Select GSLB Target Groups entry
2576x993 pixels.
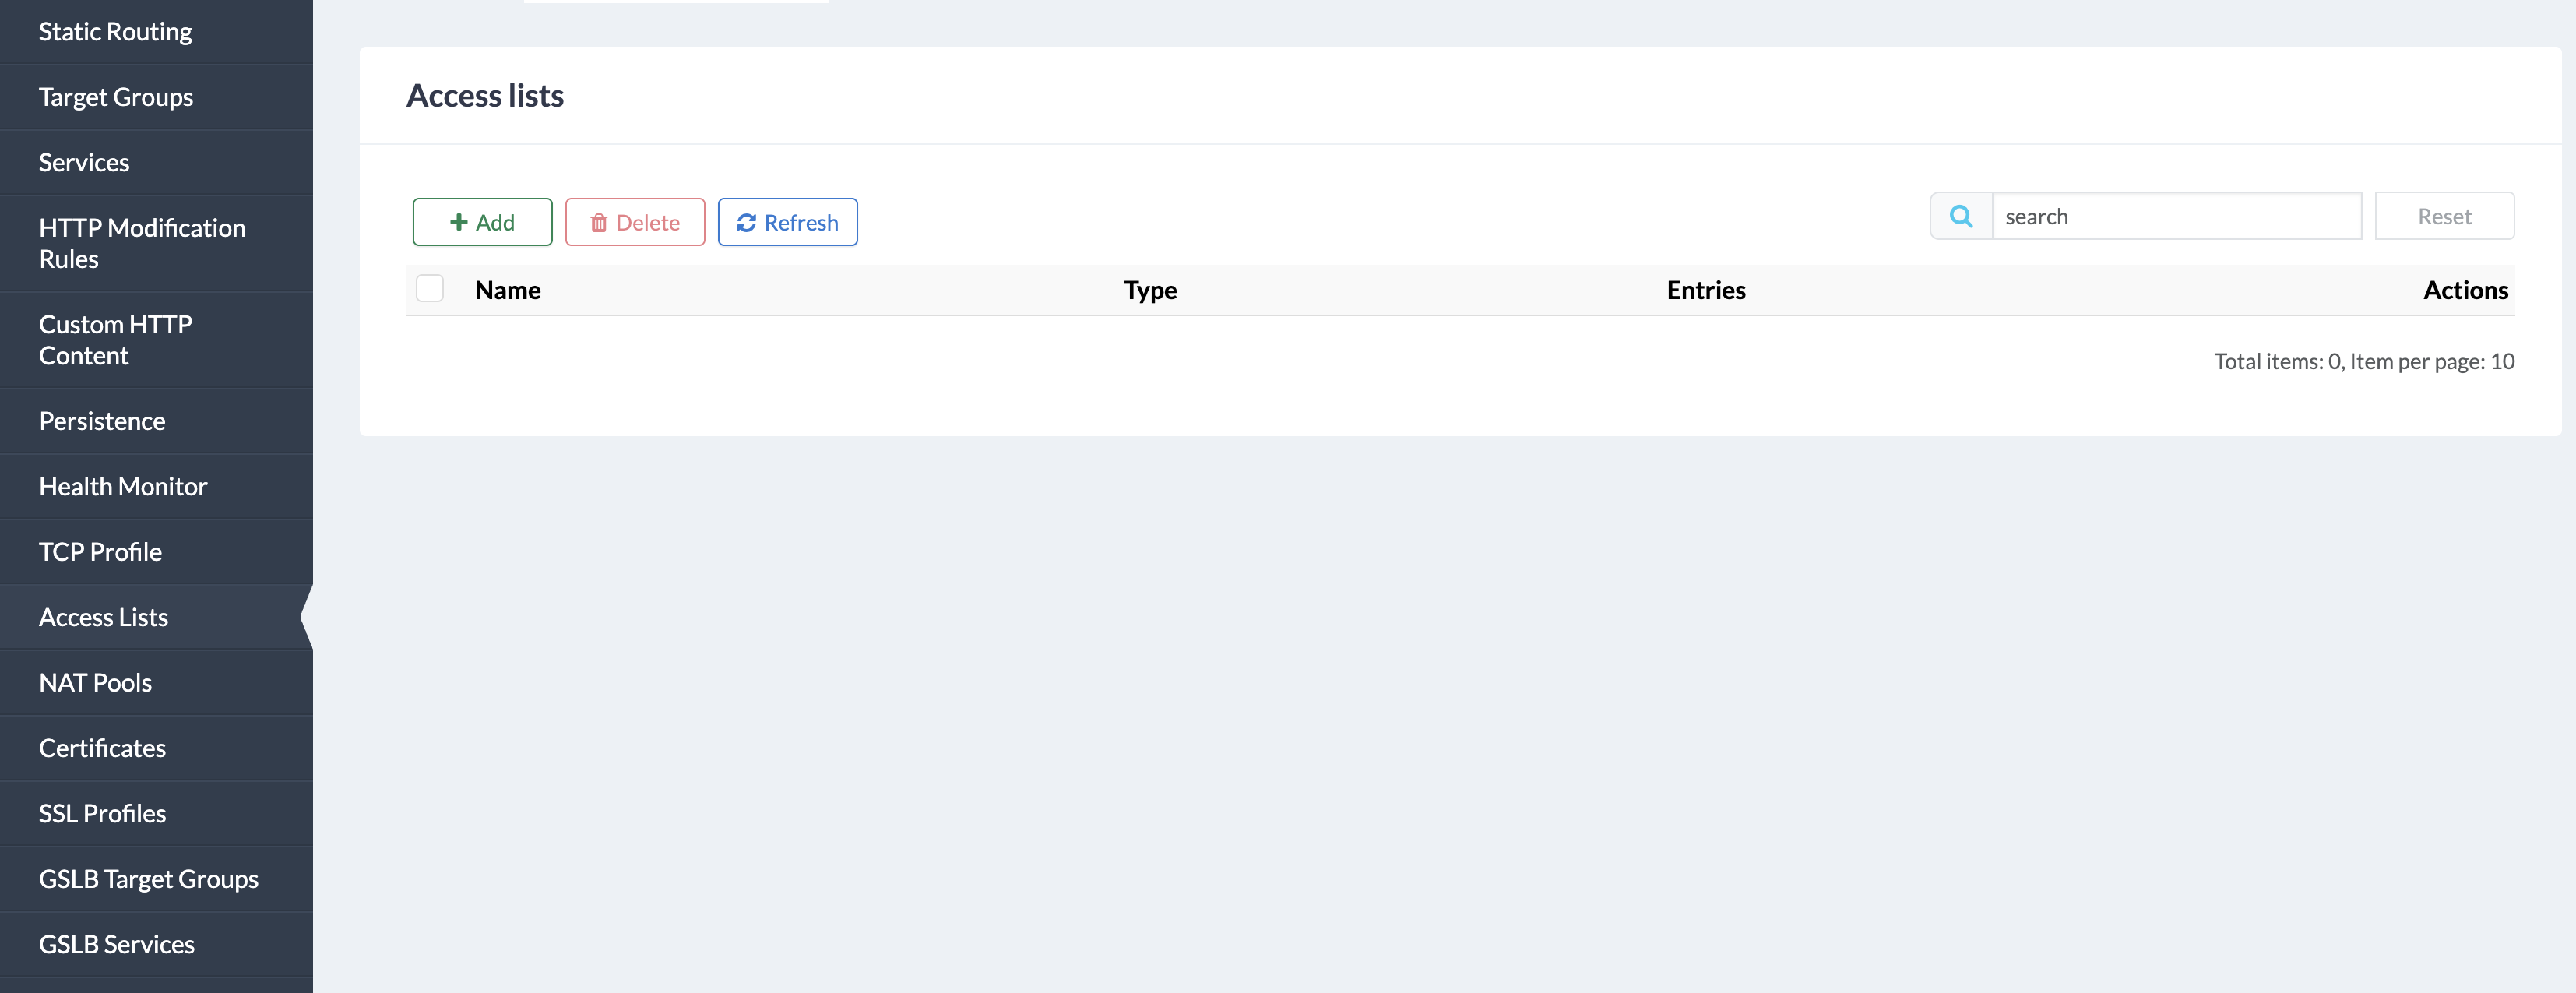coord(148,879)
